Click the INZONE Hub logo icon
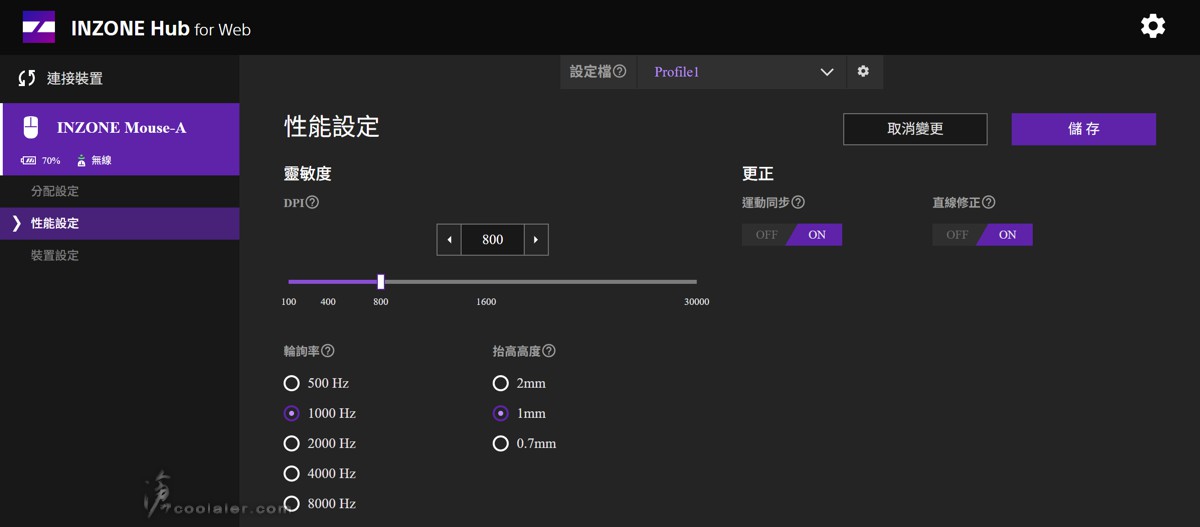The image size is (1200, 527). click(39, 27)
